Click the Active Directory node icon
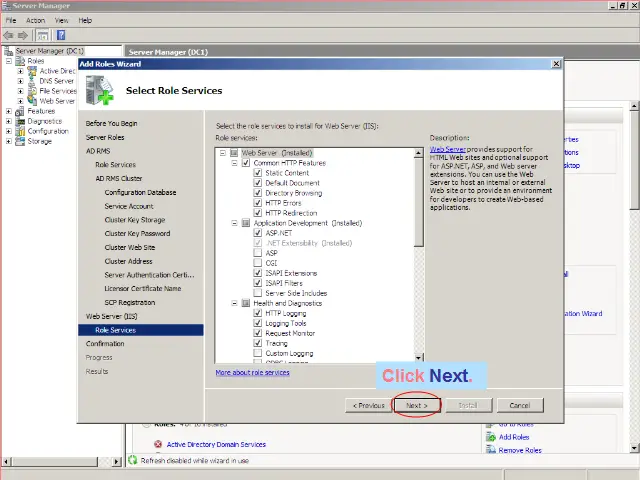This screenshot has height=480, width=640. click(x=32, y=71)
